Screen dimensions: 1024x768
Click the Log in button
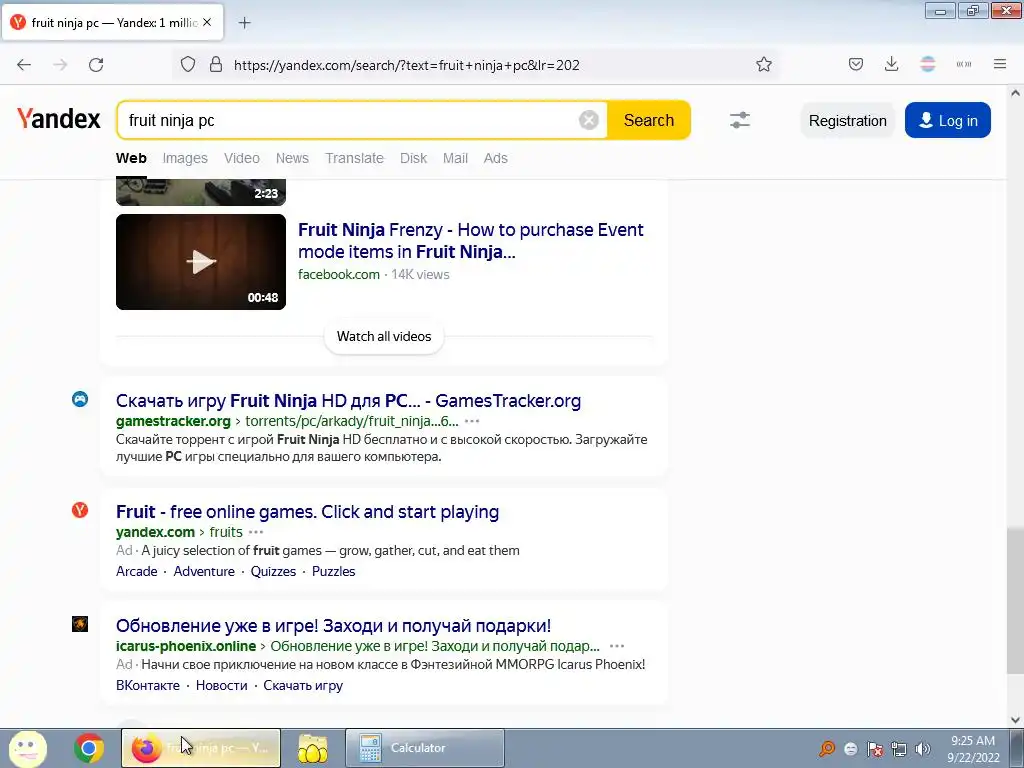point(948,121)
